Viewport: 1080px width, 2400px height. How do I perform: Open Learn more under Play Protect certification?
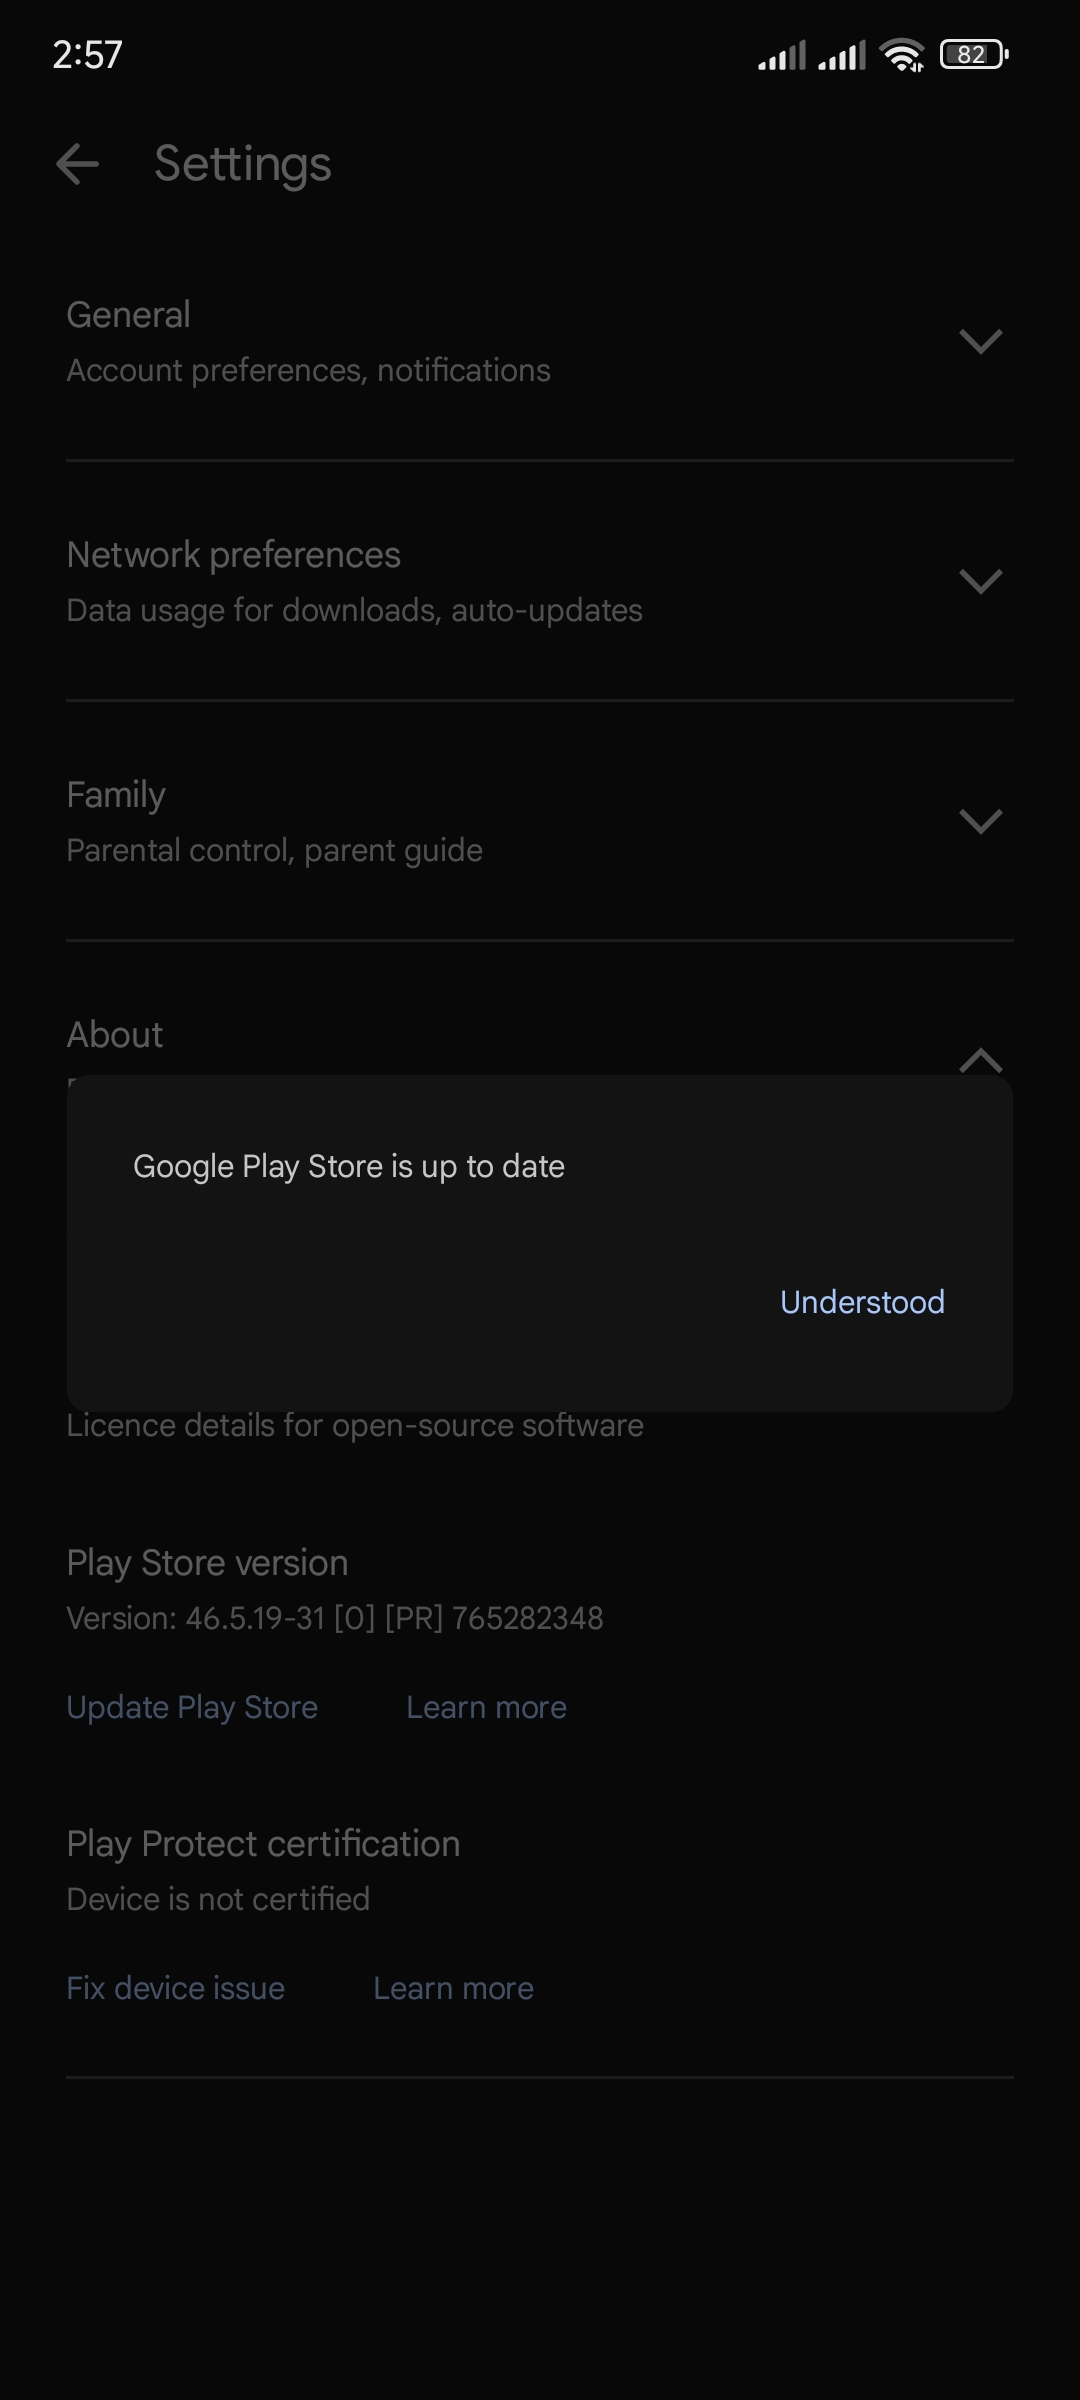(x=453, y=1988)
